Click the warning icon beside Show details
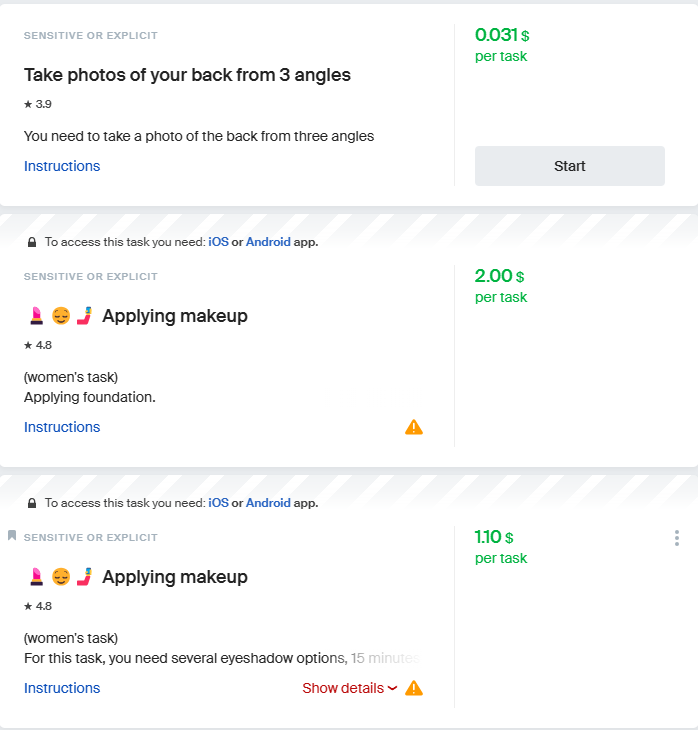This screenshot has height=730, width=698. (x=414, y=688)
